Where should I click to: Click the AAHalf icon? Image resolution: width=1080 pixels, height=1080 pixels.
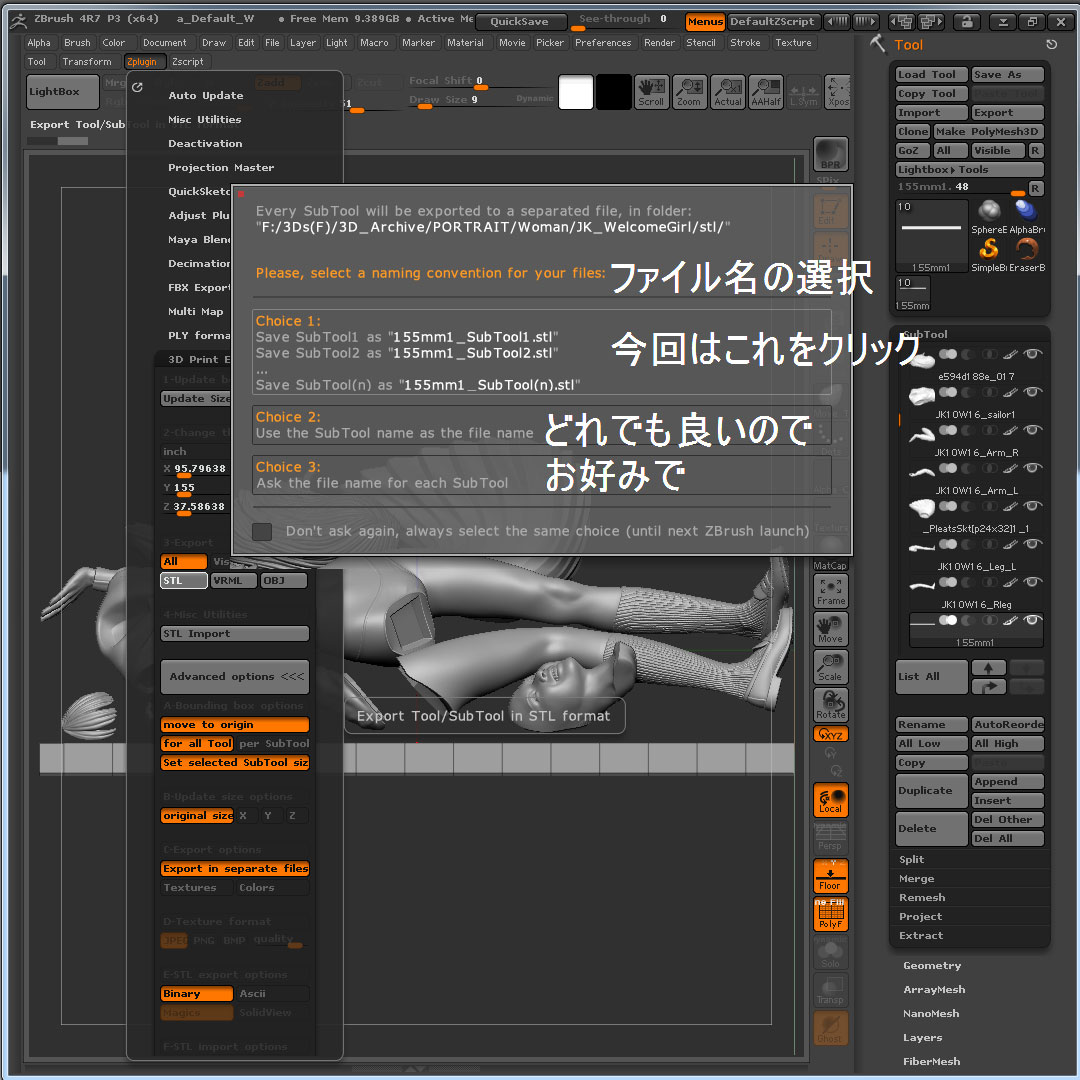click(766, 92)
